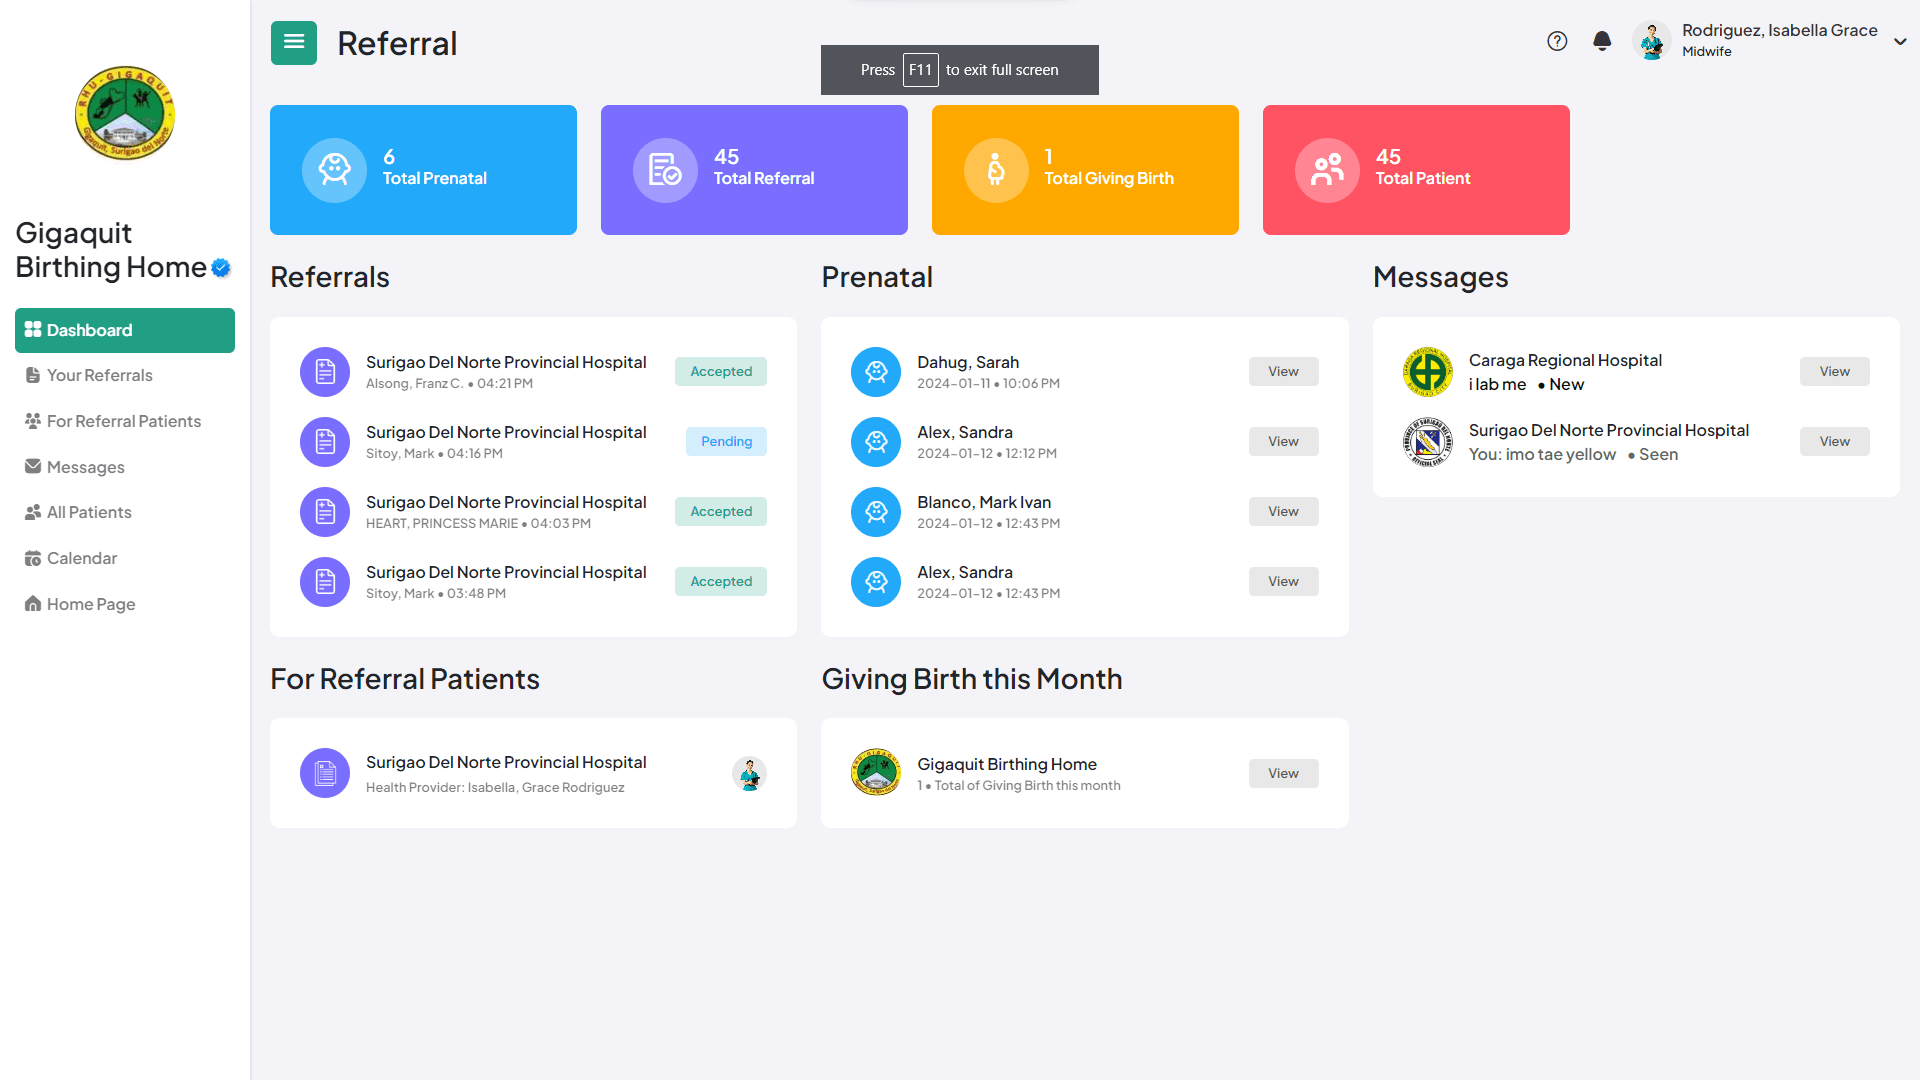This screenshot has height=1080, width=1920.
Task: View Giving Birth record for Gigaquit Birthing Home
Action: (1283, 773)
